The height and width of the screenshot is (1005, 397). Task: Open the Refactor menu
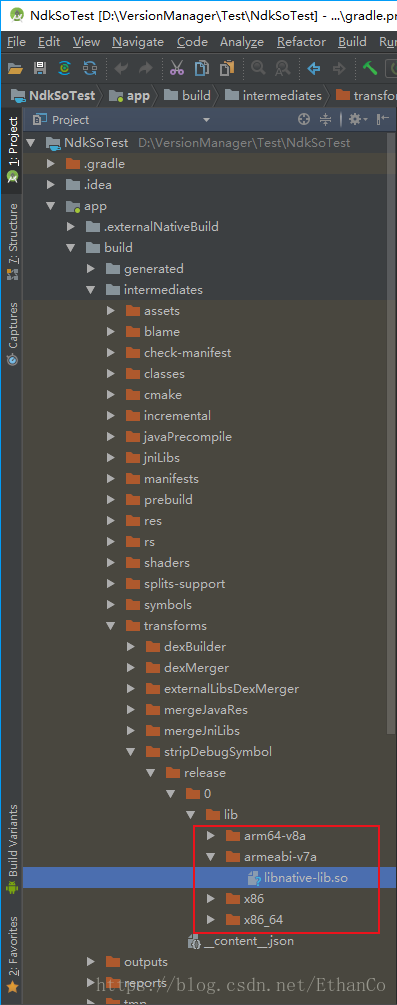[301, 42]
